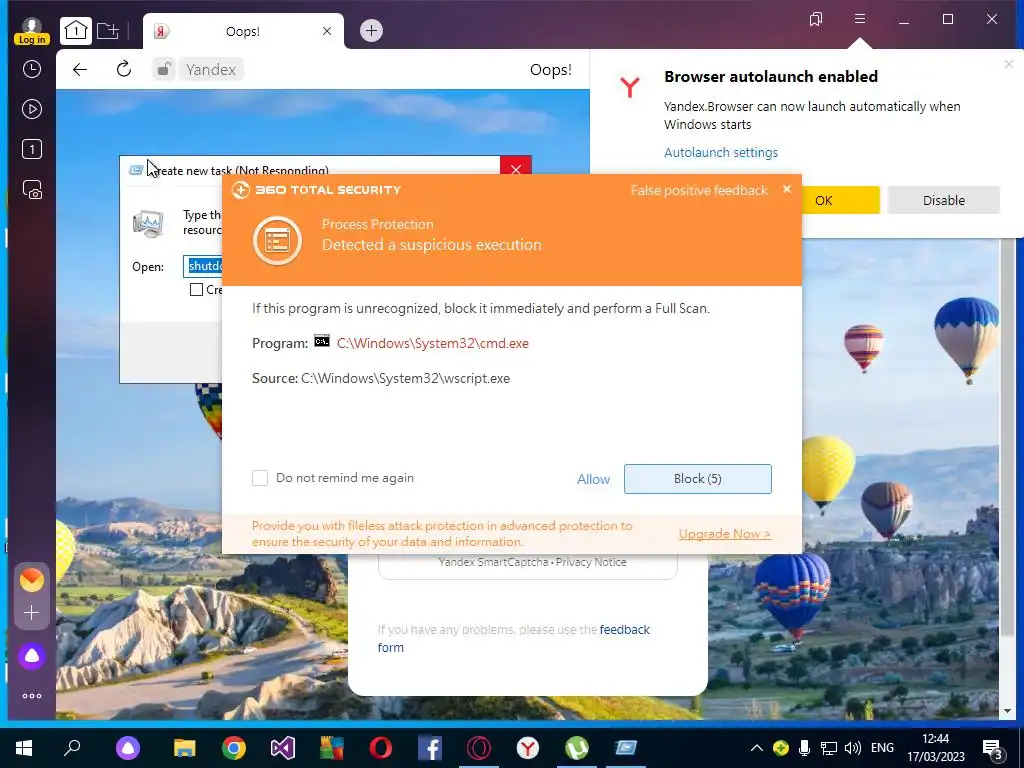
Task: Open the notification center
Action: [x=992, y=749]
